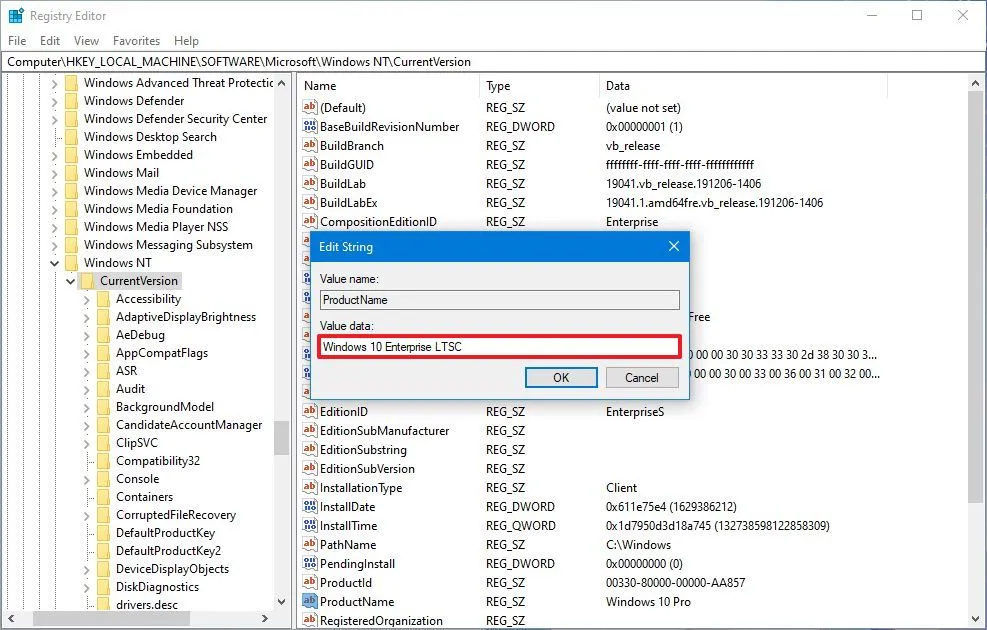987x630 pixels.
Task: Expand the AppCompatFlags subkey
Action: tap(86, 352)
